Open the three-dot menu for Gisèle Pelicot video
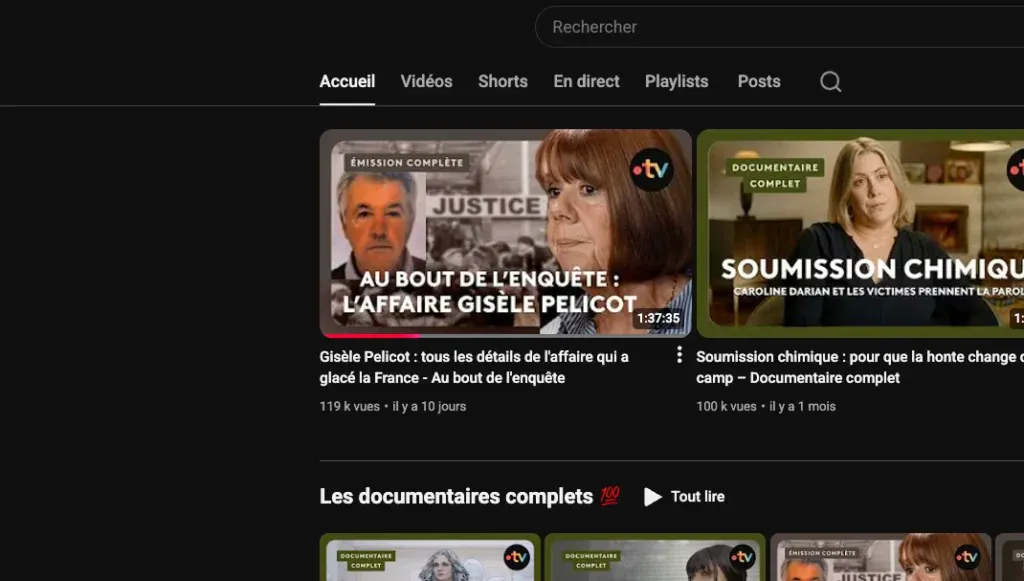This screenshot has width=1024, height=581. coord(679,354)
